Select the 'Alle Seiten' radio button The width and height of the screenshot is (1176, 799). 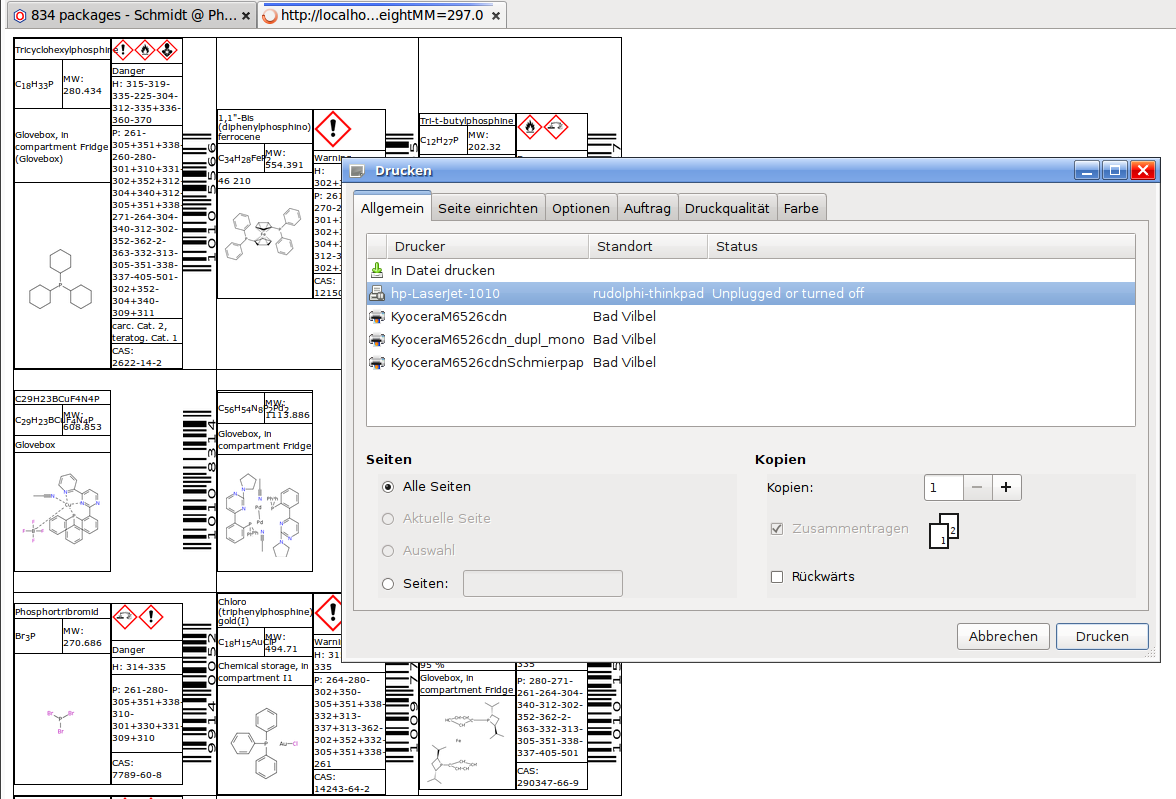pos(388,487)
